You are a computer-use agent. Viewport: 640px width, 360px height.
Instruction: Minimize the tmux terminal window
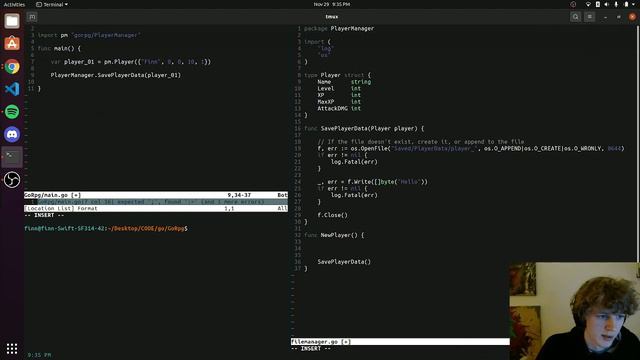click(605, 17)
